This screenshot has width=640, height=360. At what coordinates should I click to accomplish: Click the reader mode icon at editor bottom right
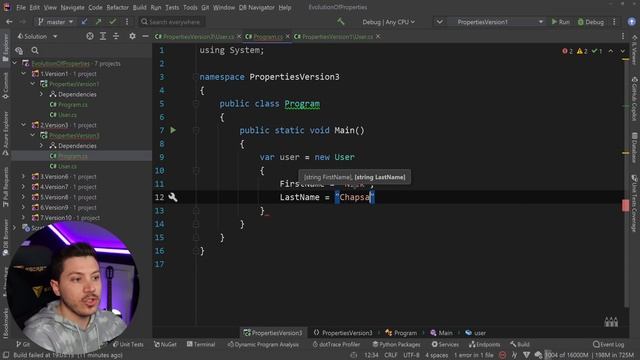(x=611, y=322)
